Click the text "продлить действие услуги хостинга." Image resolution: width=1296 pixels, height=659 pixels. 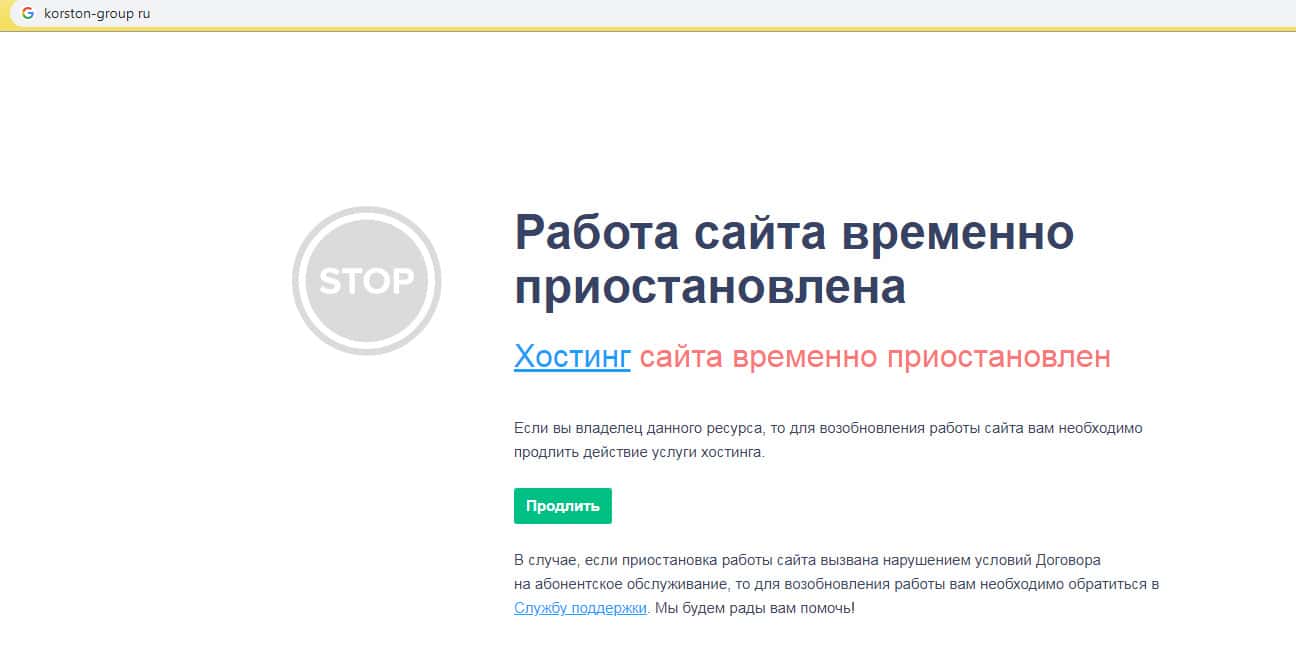tap(639, 452)
